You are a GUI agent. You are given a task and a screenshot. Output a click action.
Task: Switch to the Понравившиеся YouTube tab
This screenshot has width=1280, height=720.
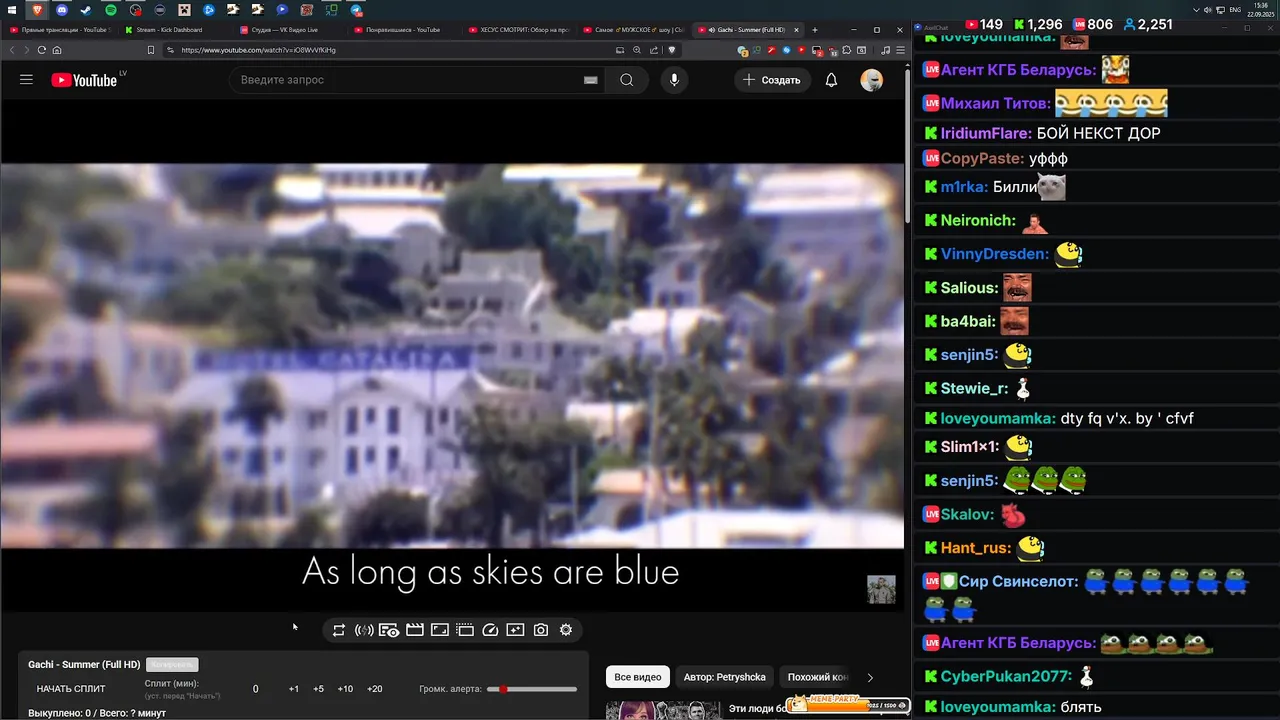404,30
